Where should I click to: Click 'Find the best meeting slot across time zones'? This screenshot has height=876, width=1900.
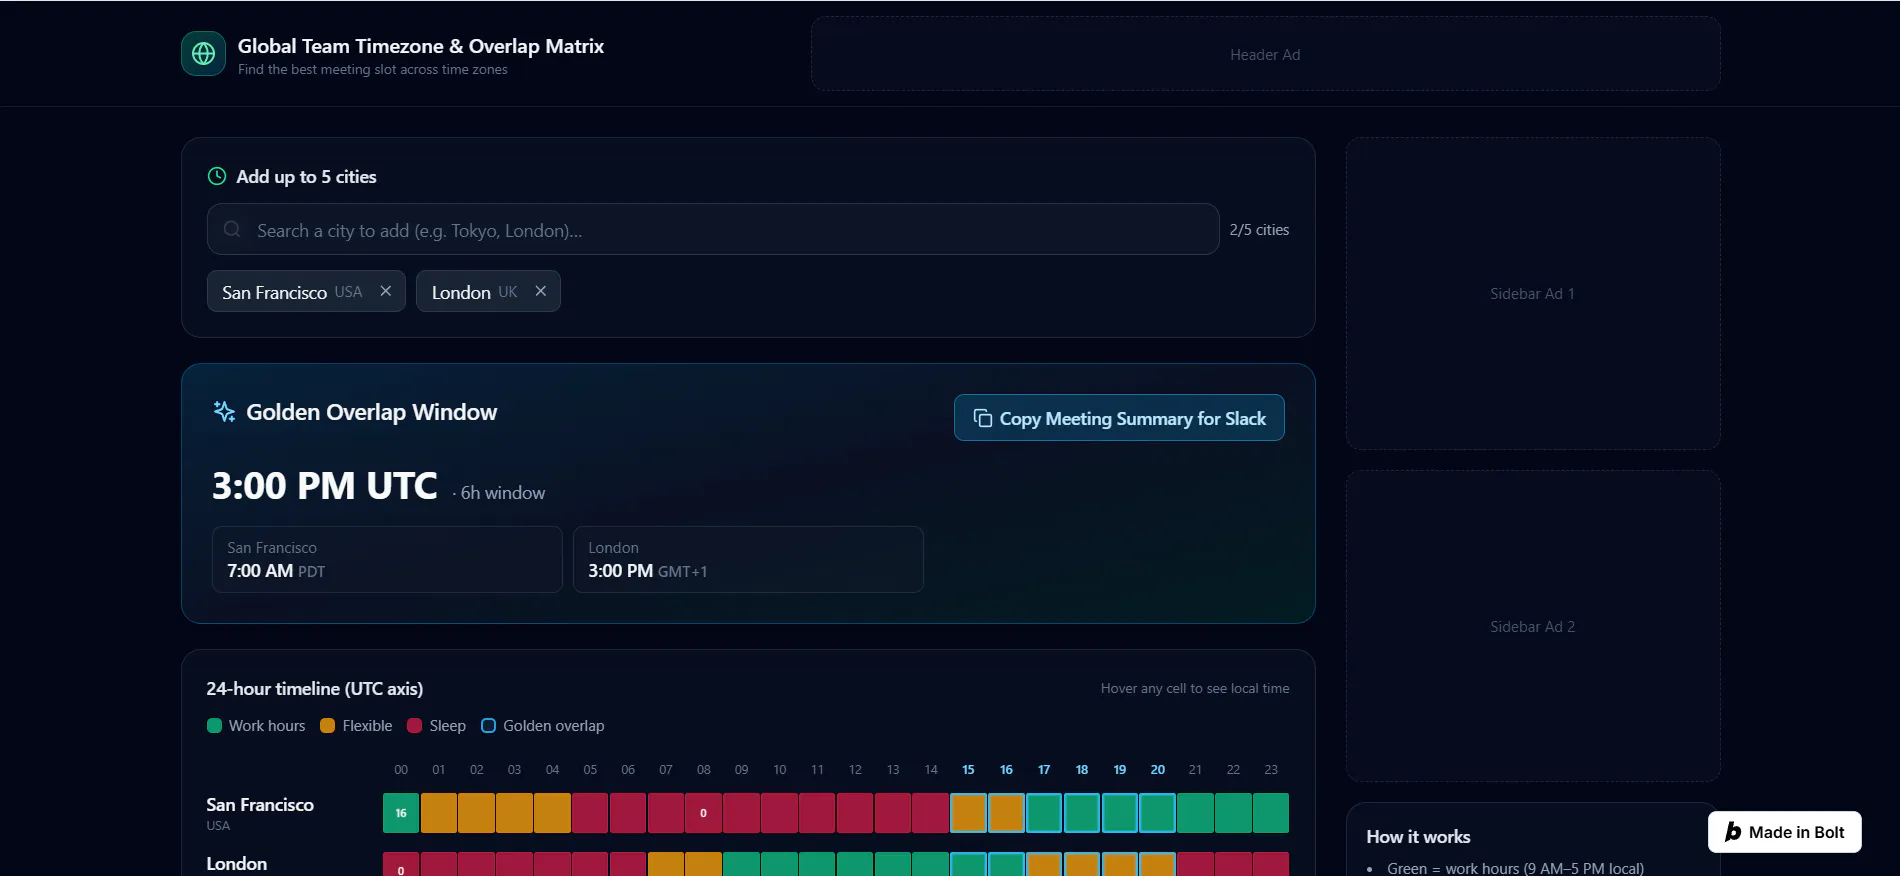373,69
